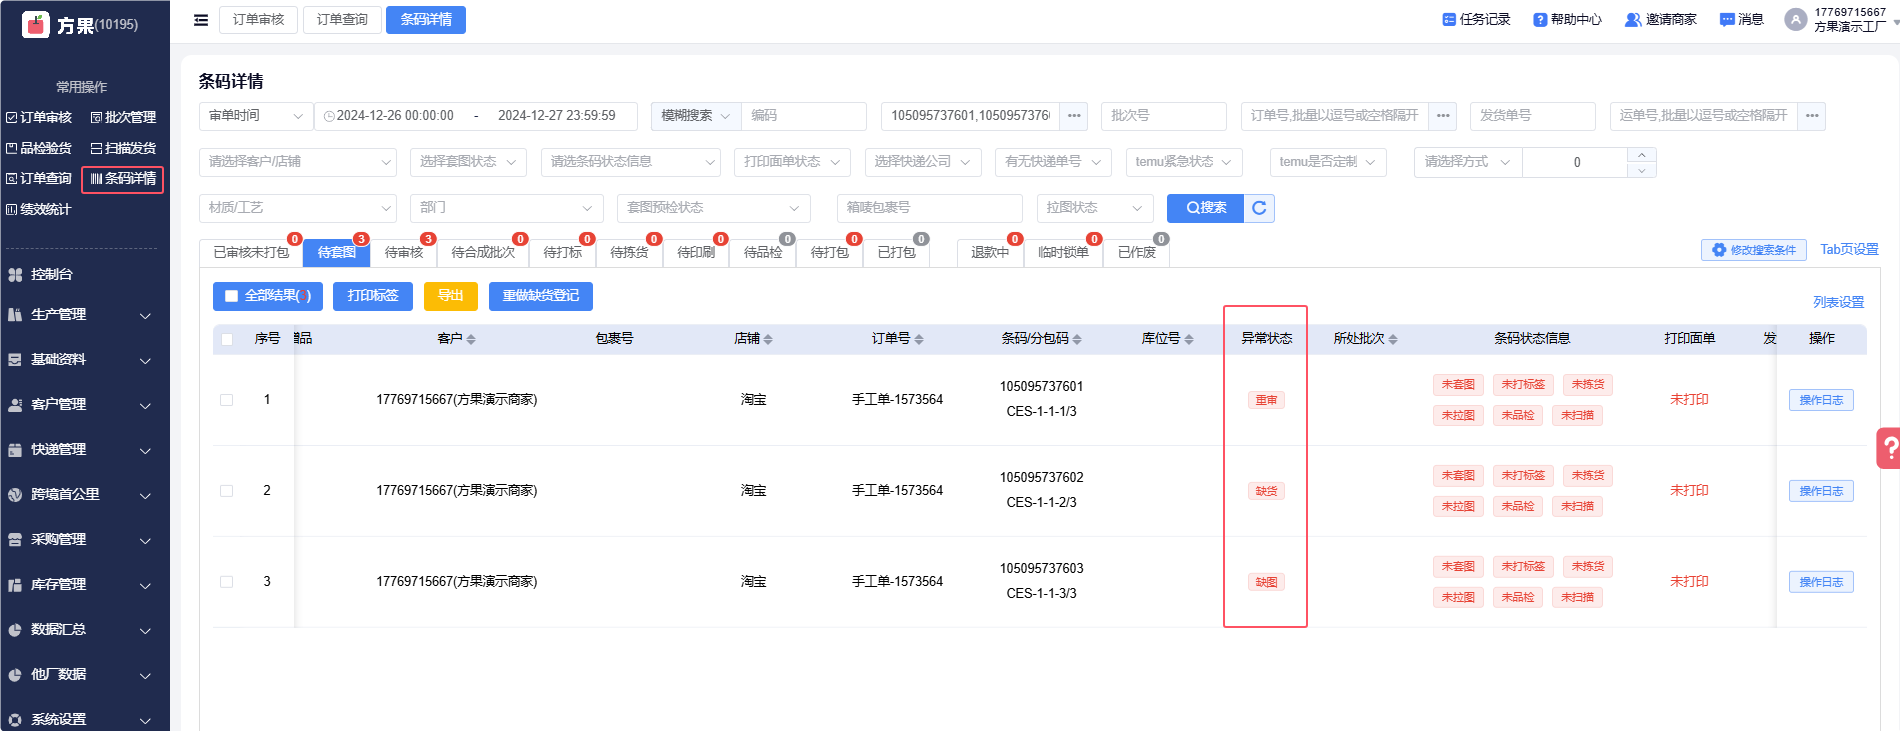Viewport: 1900px width, 731px height.
Task: Expand the 生产管理 sidebar menu
Action: tap(80, 315)
